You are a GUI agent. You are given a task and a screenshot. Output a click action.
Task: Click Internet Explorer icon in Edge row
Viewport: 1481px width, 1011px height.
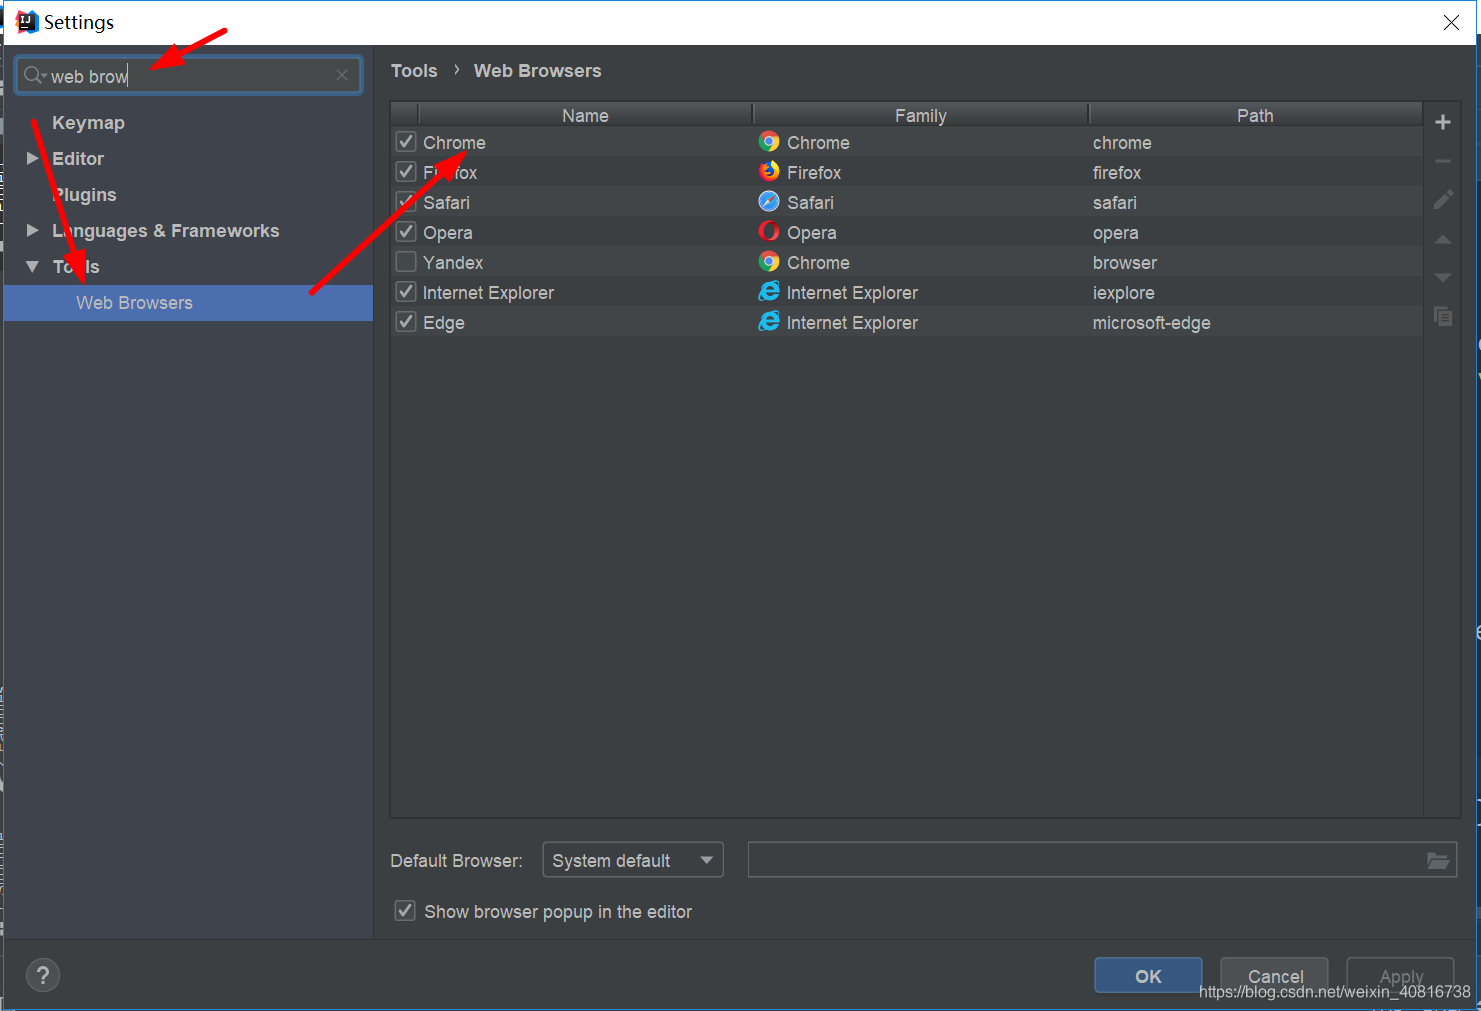click(769, 322)
